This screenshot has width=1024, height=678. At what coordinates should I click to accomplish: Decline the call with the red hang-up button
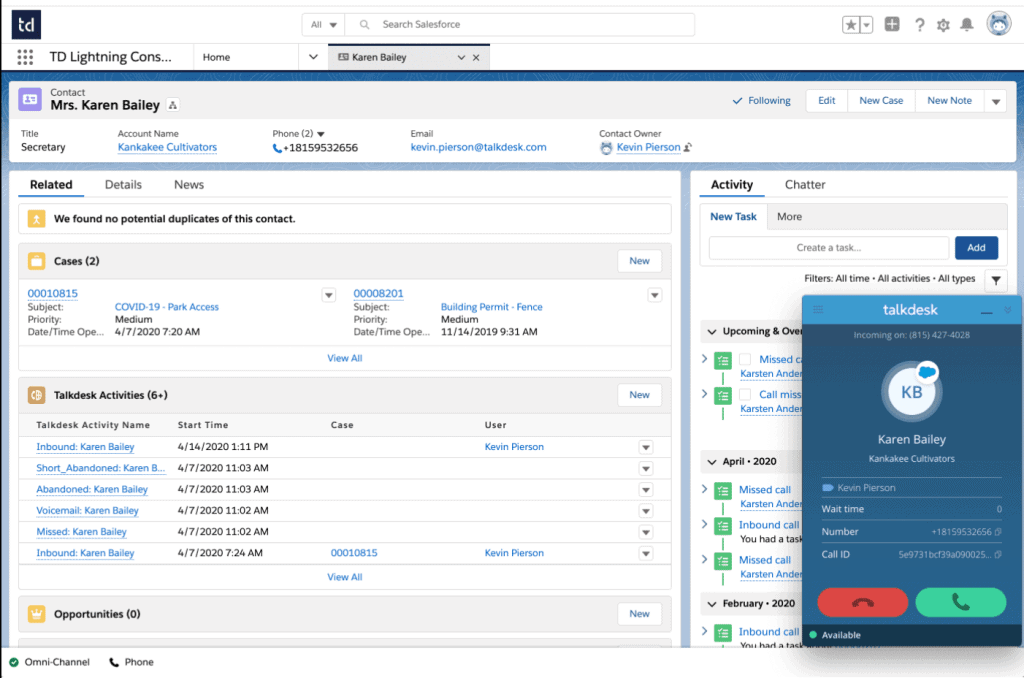pos(863,602)
